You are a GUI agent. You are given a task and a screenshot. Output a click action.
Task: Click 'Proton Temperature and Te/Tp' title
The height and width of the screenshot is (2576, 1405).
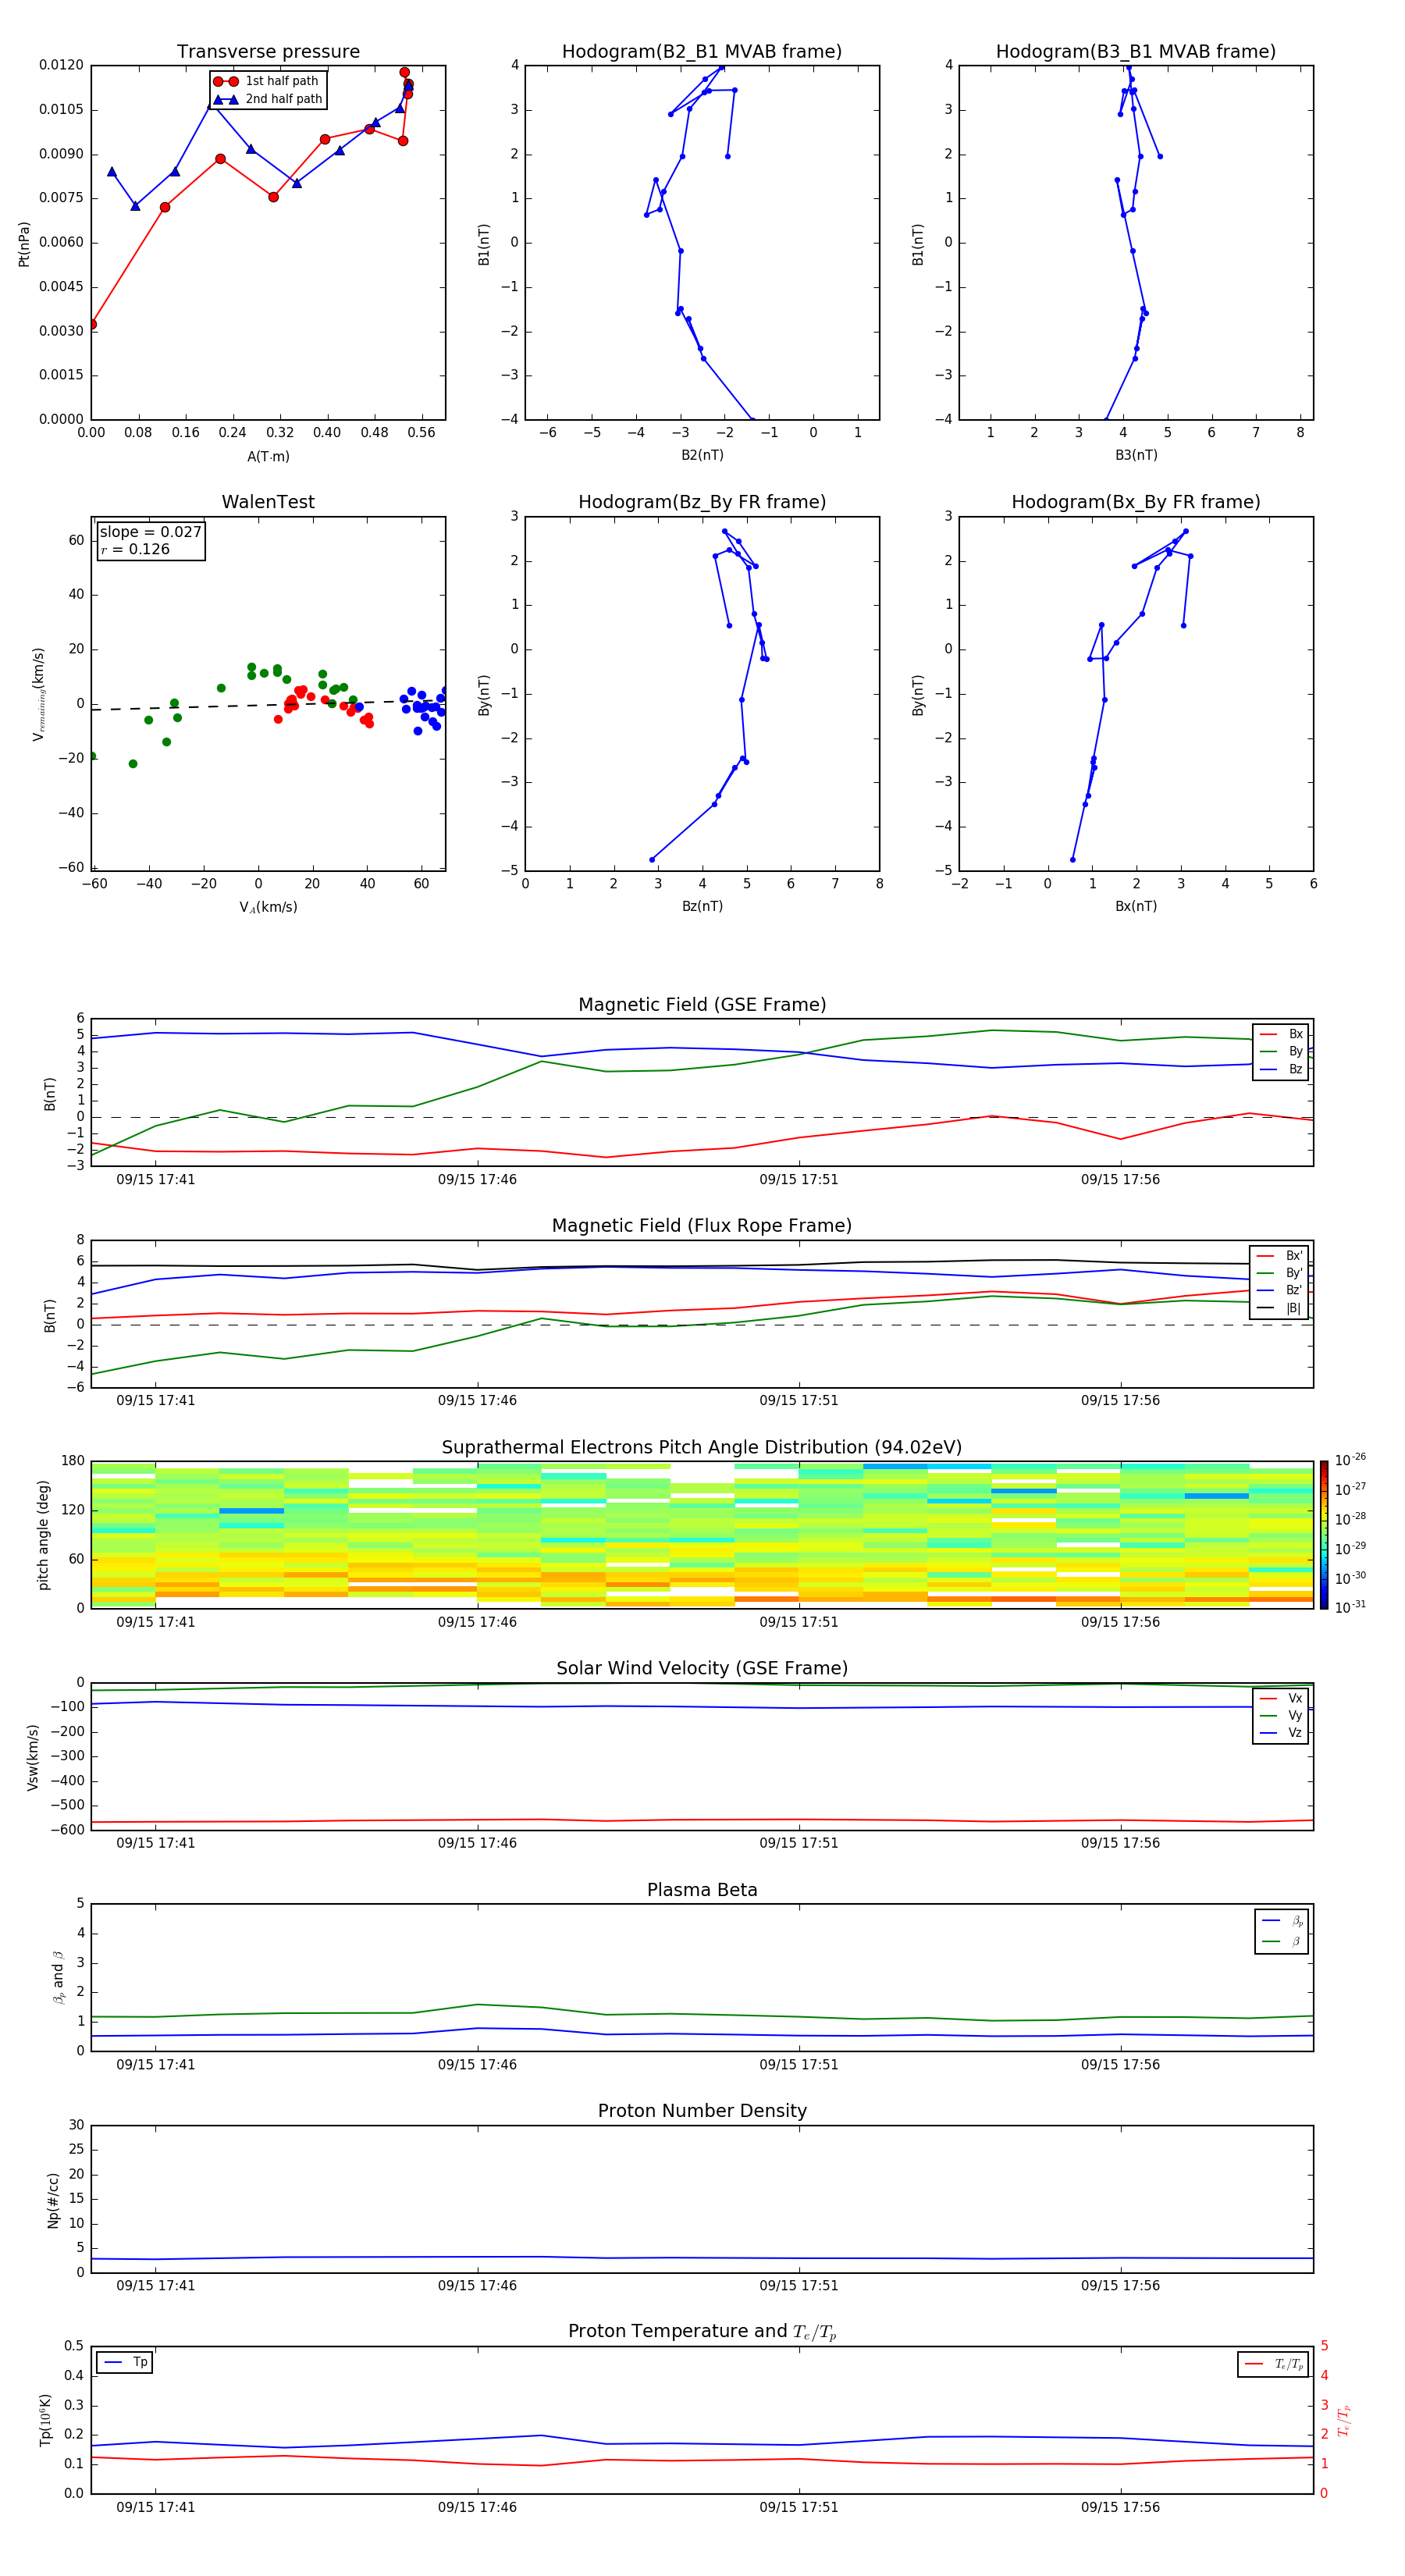point(702,2332)
